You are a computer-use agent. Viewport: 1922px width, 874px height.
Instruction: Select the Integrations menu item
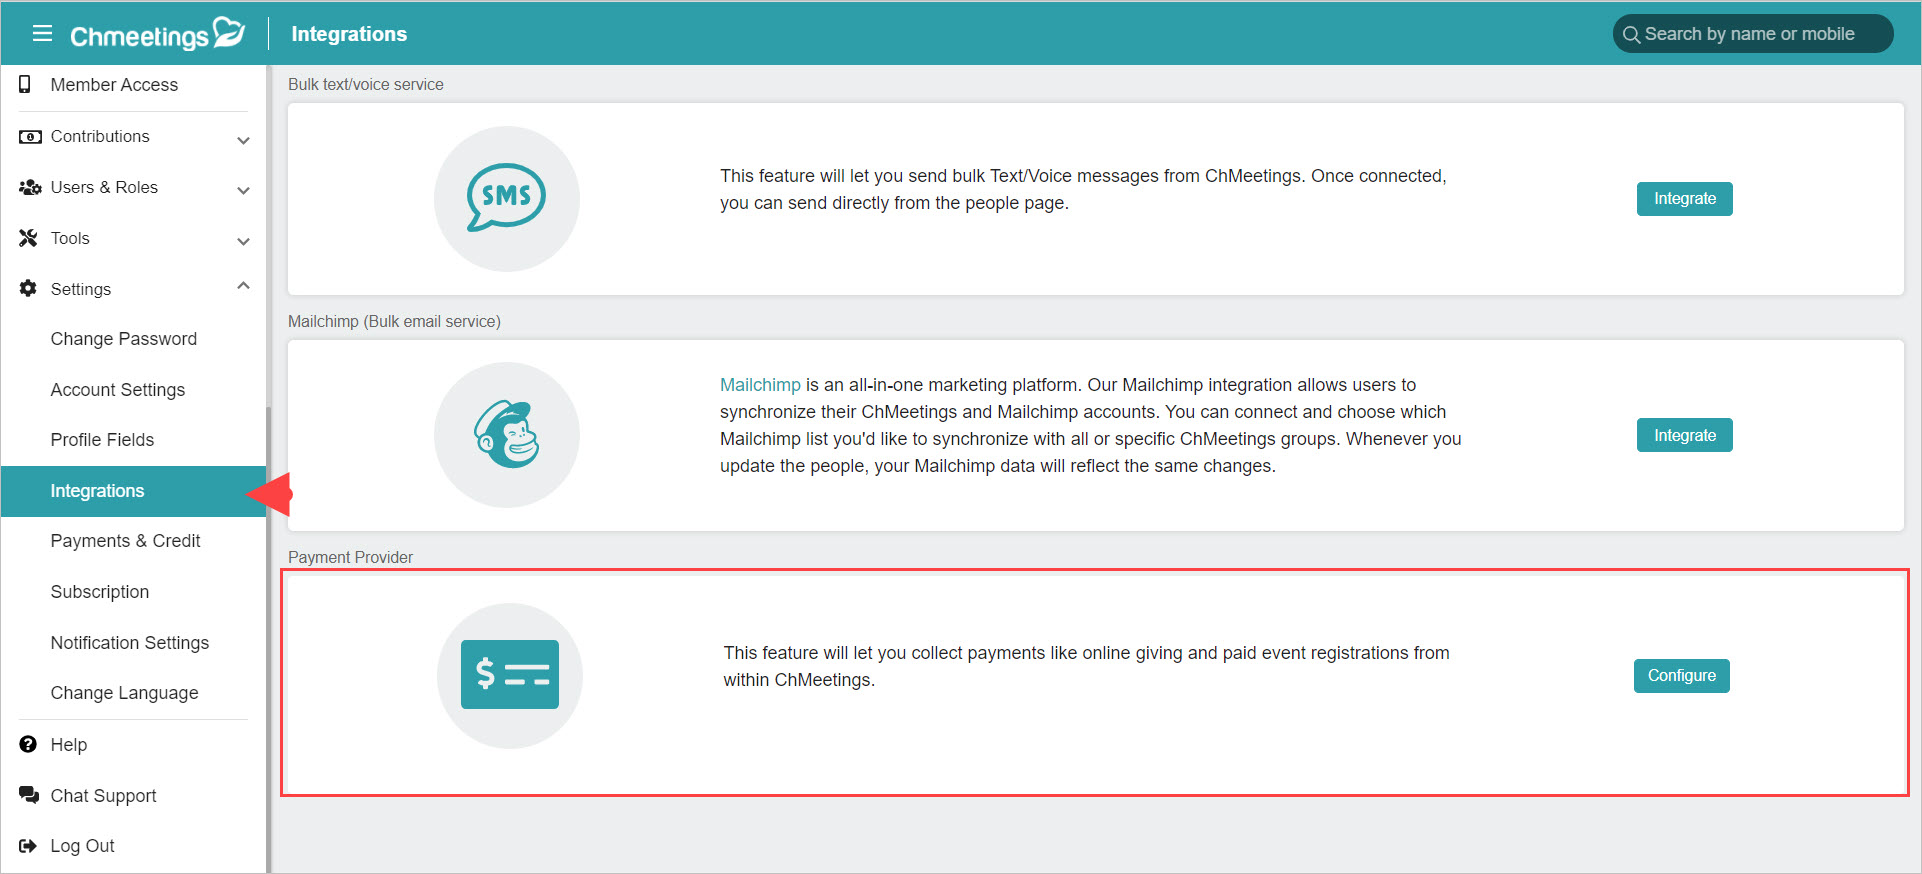[133, 491]
